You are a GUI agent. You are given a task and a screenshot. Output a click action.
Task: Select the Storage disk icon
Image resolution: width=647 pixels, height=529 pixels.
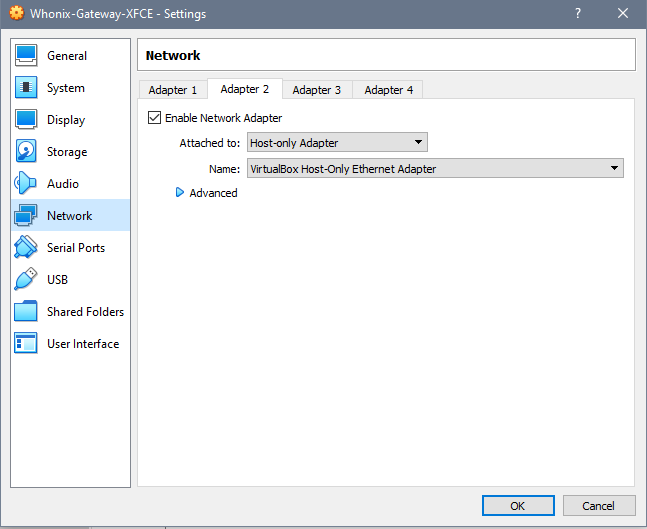tap(27, 152)
